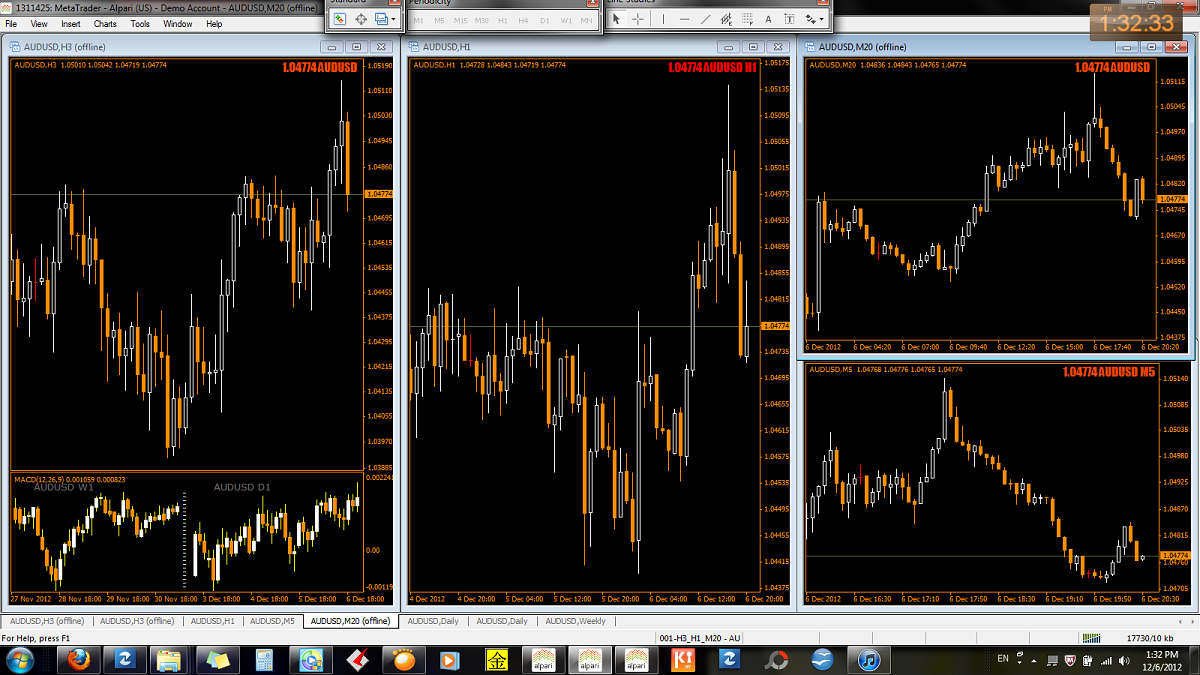Open the Tools menu
1200x675 pixels.
[x=140, y=24]
